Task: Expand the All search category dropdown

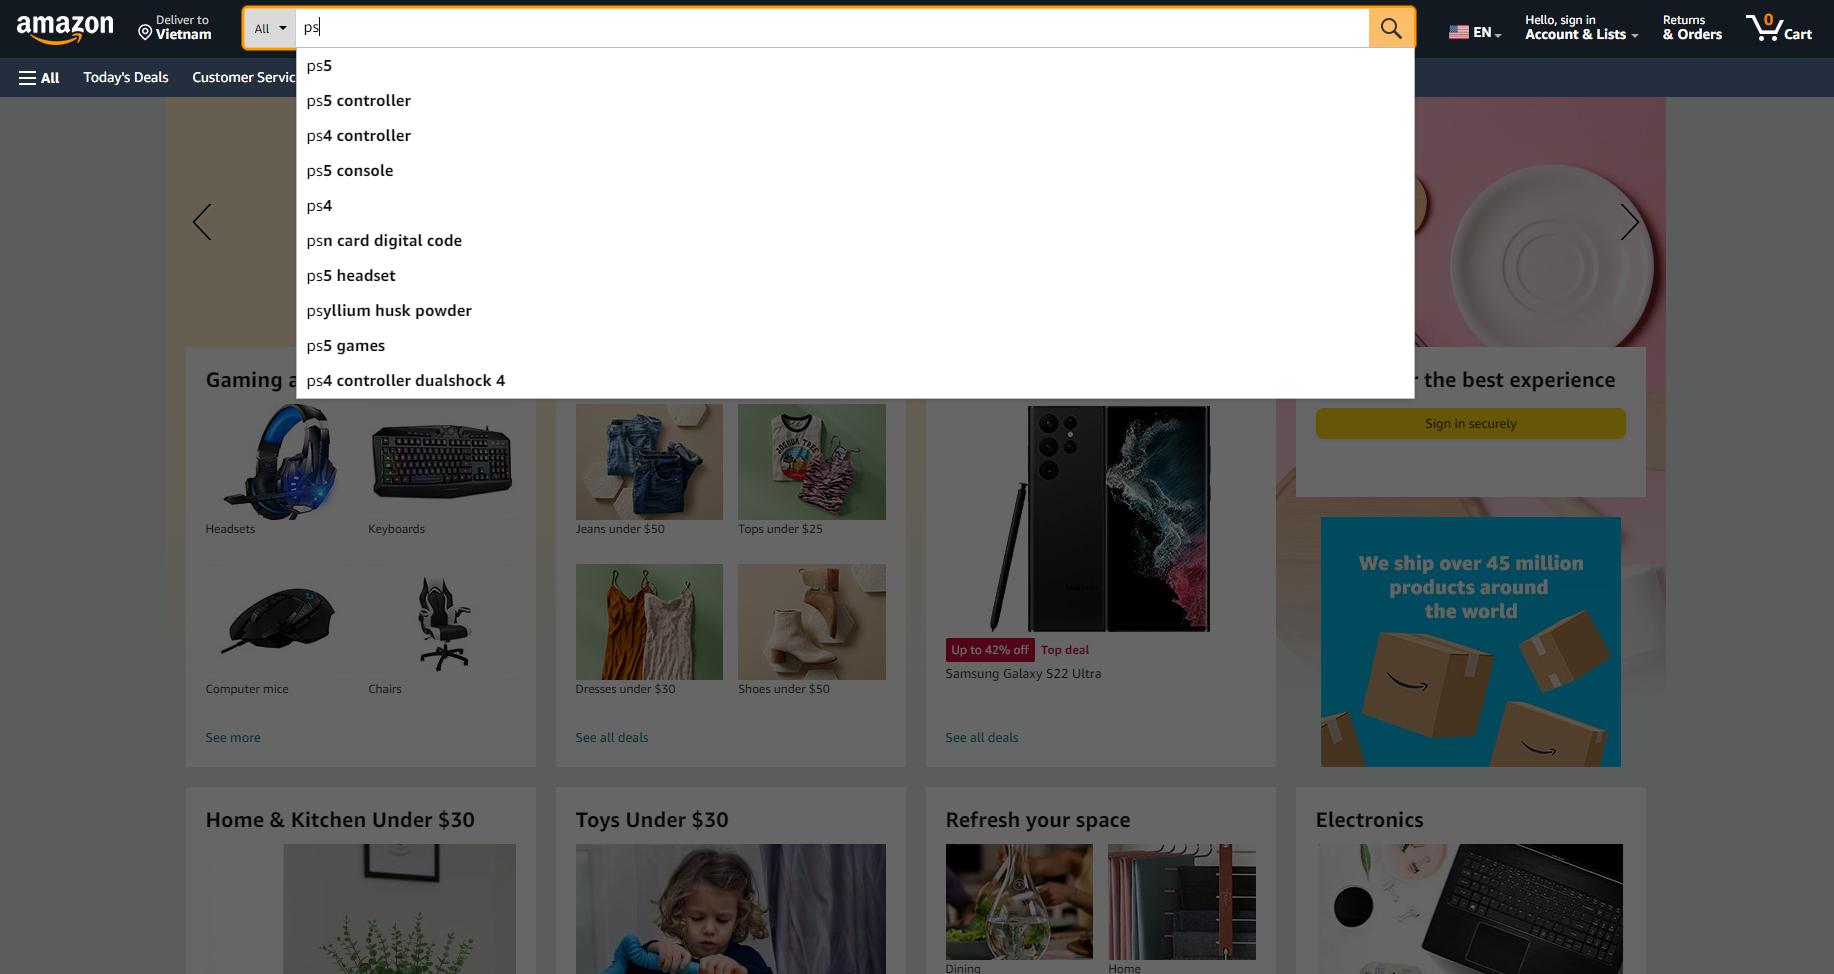Action: [x=270, y=29]
